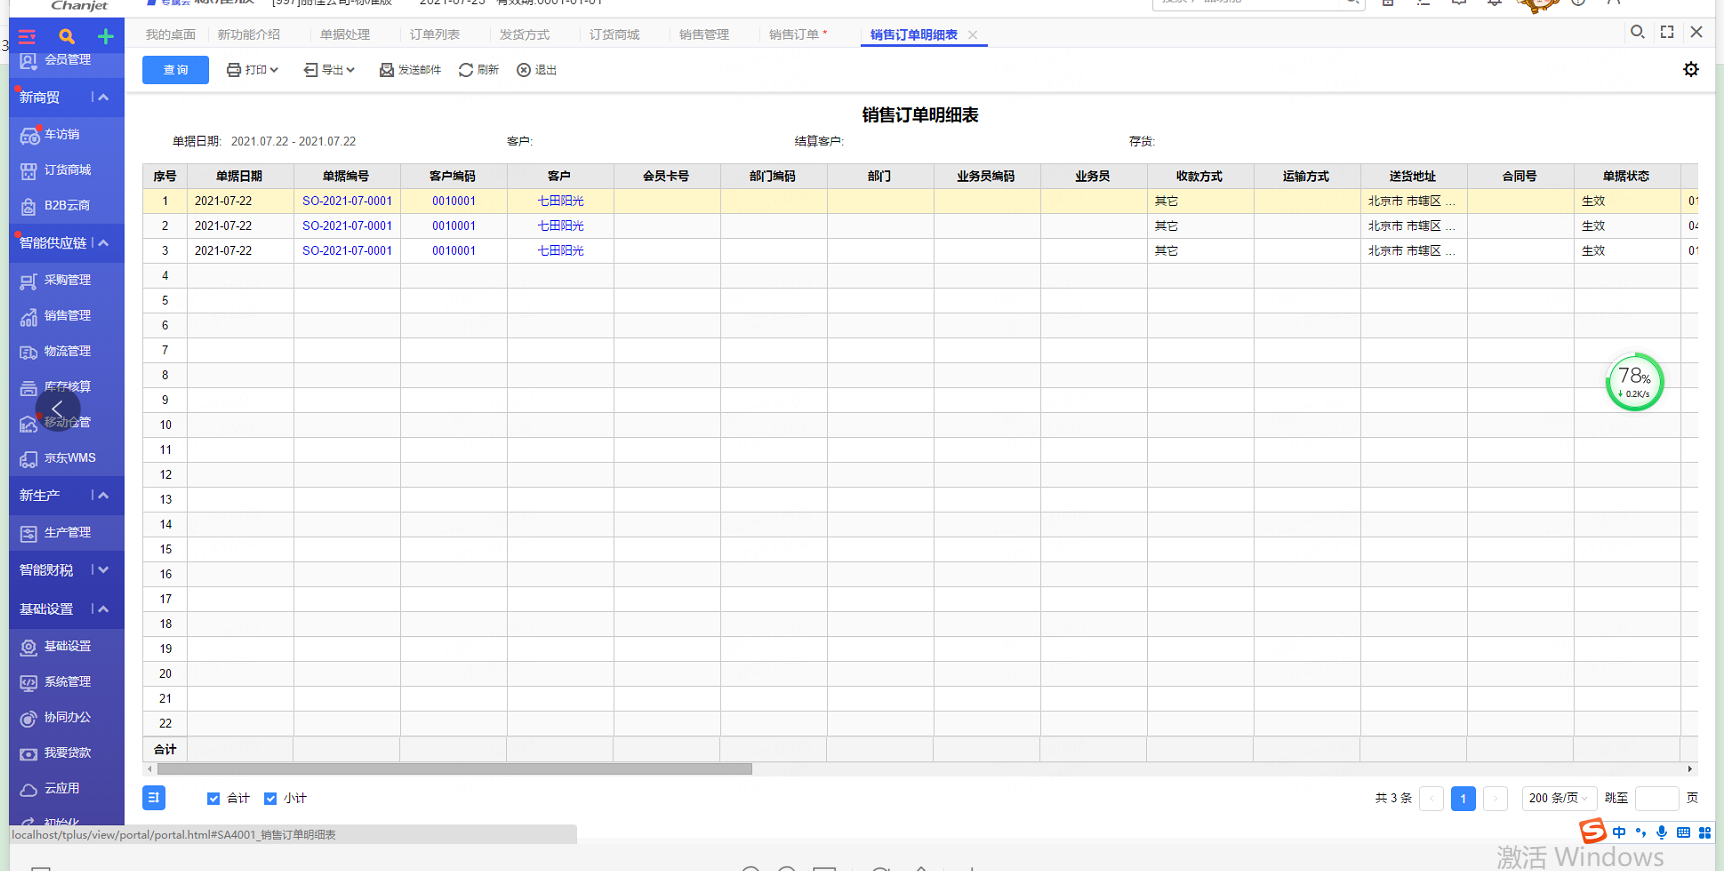Open 系统管理 in the sidebar
The width and height of the screenshot is (1724, 871).
67,682
